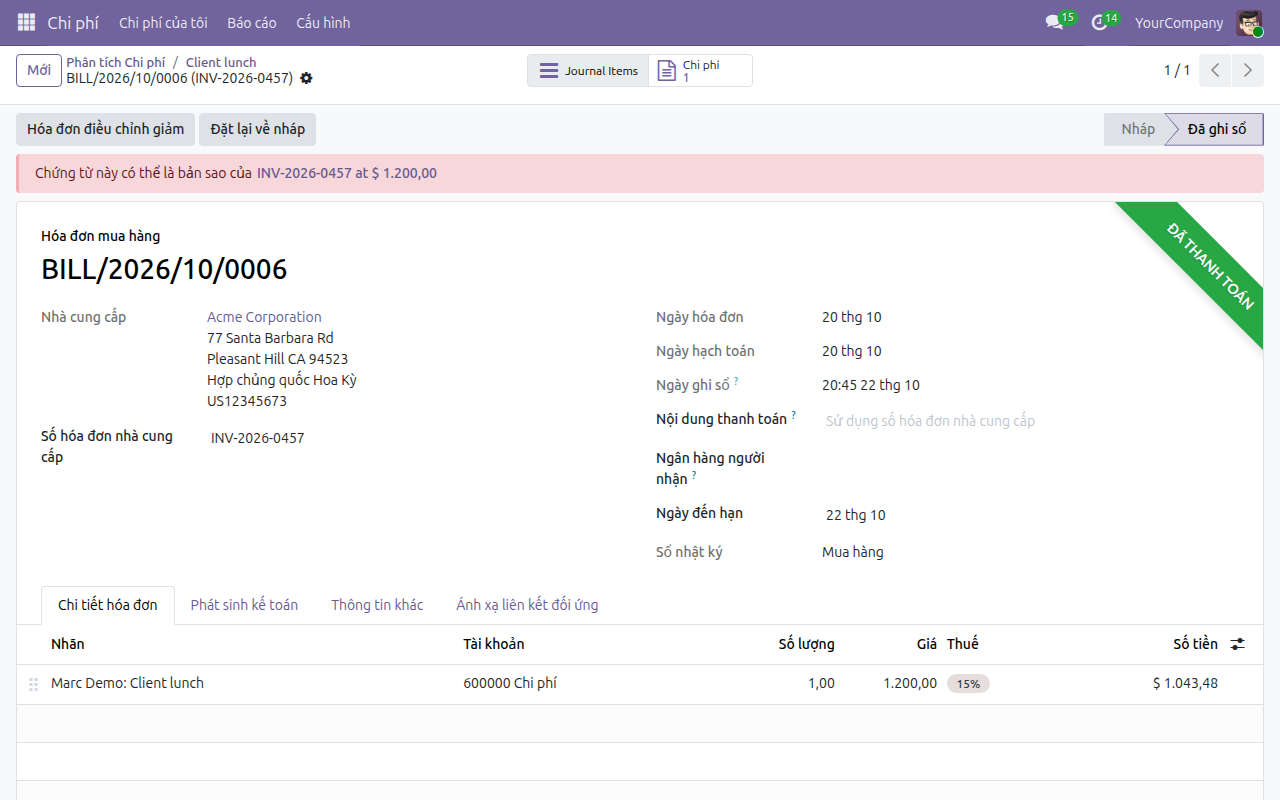Open the apps grid menu icon
The height and width of the screenshot is (800, 1280).
point(26,22)
